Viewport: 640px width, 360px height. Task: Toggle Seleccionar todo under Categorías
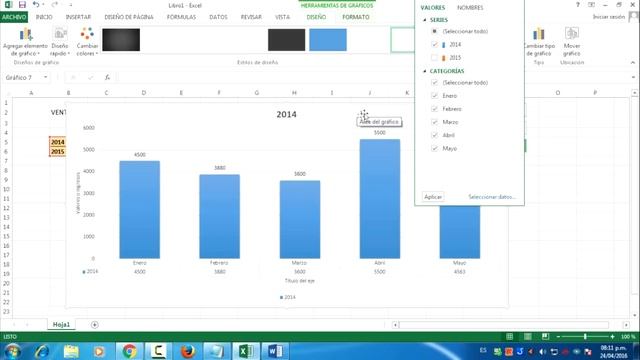[x=434, y=82]
